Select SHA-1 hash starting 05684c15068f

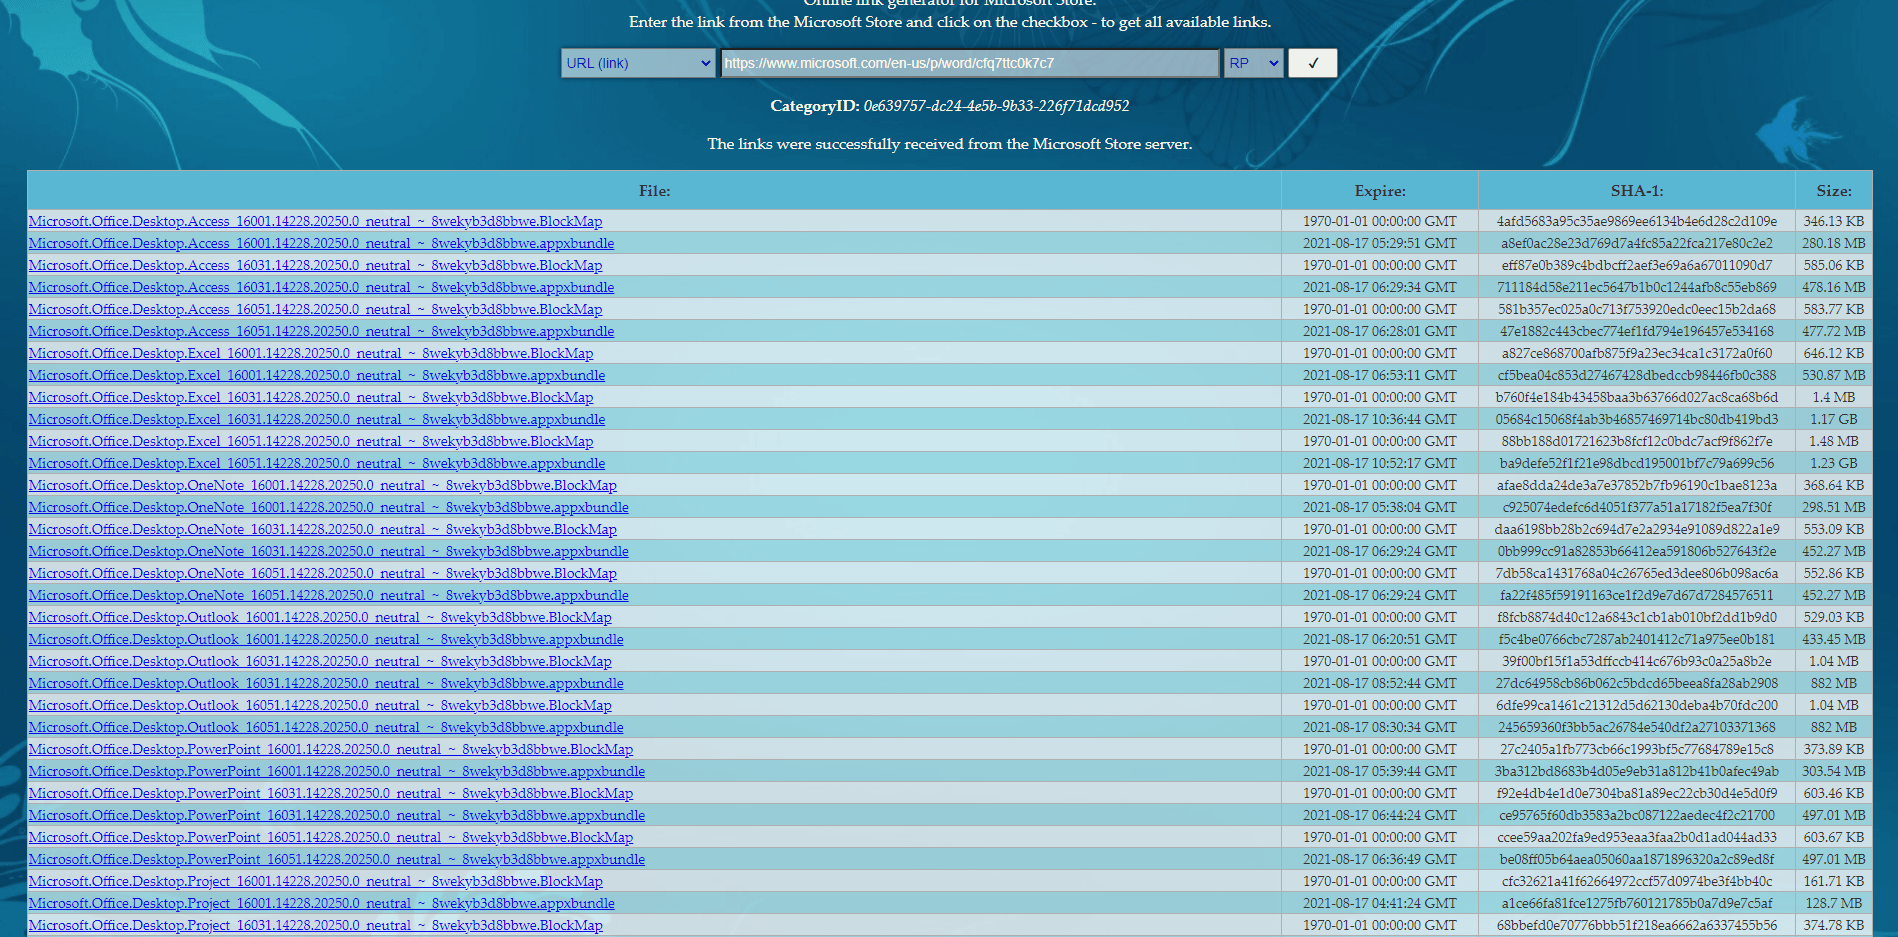click(1637, 419)
